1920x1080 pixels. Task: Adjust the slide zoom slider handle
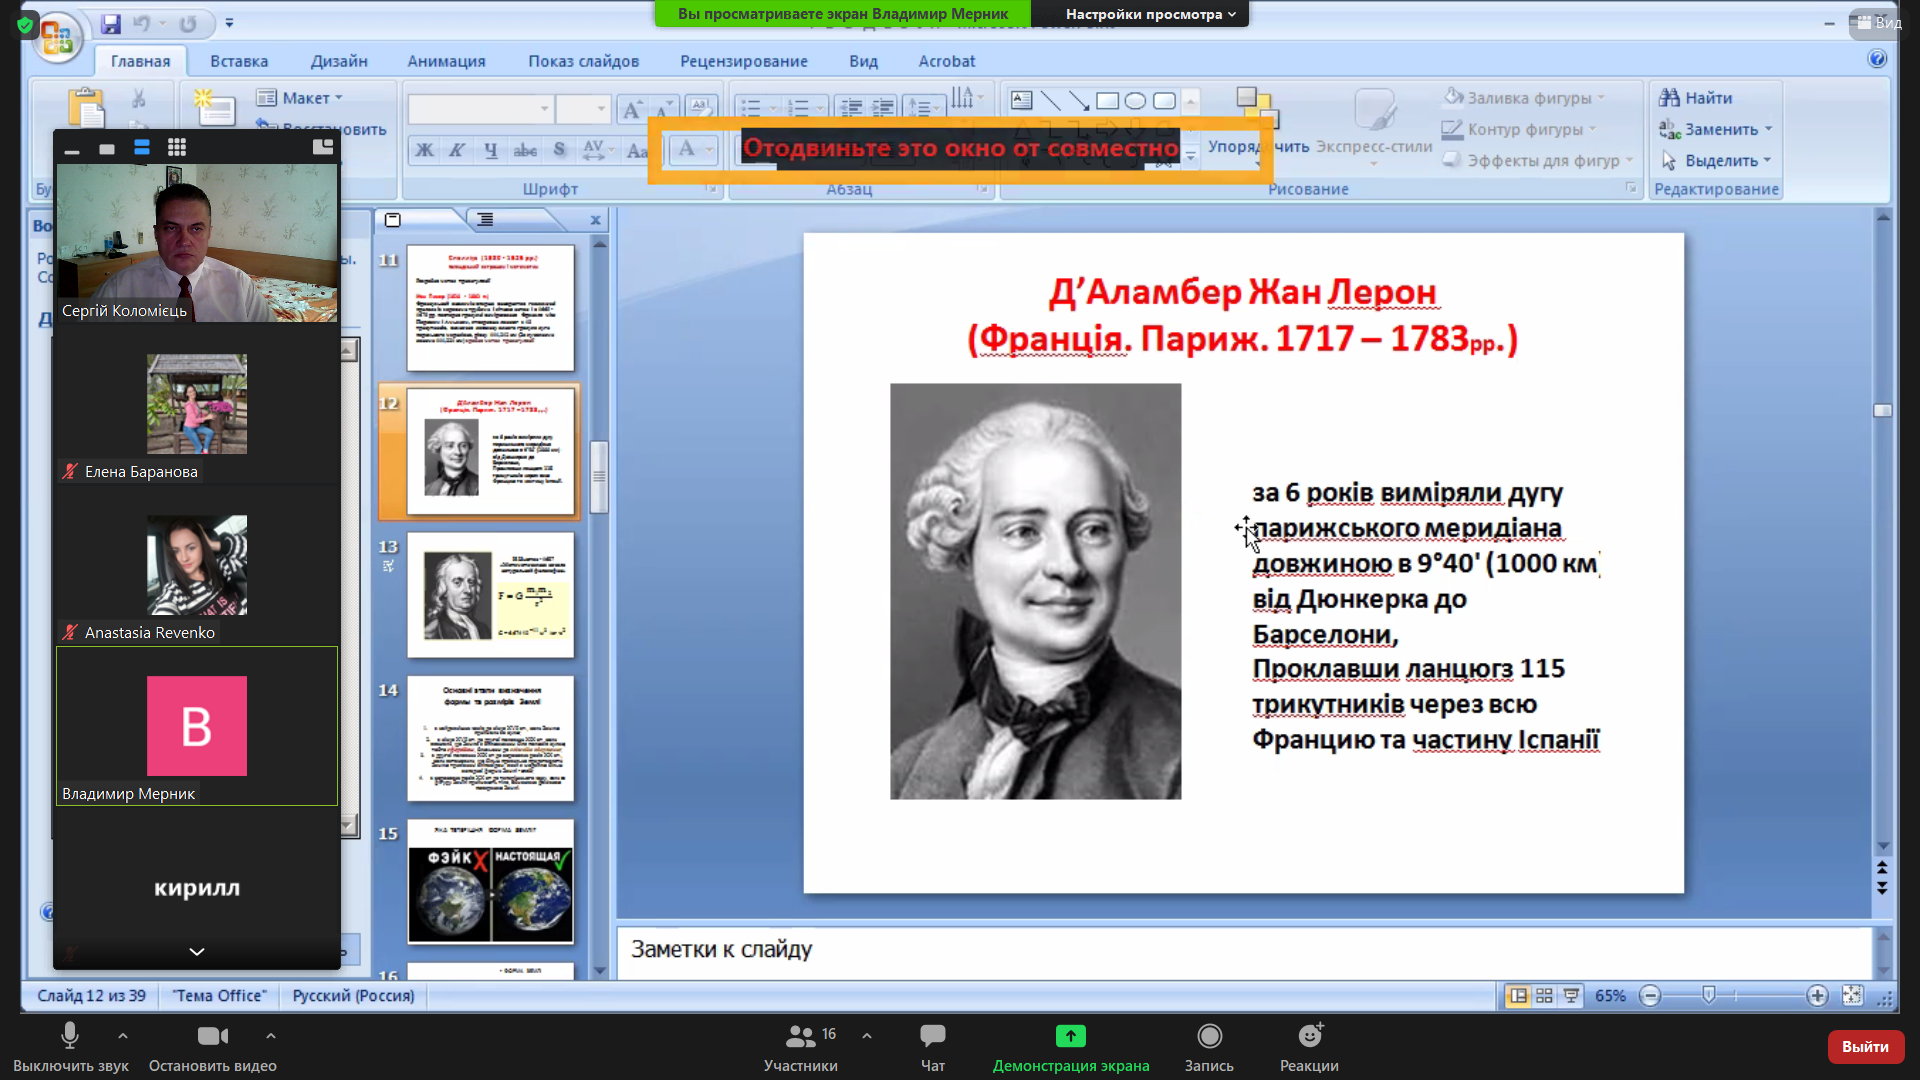(x=1709, y=995)
